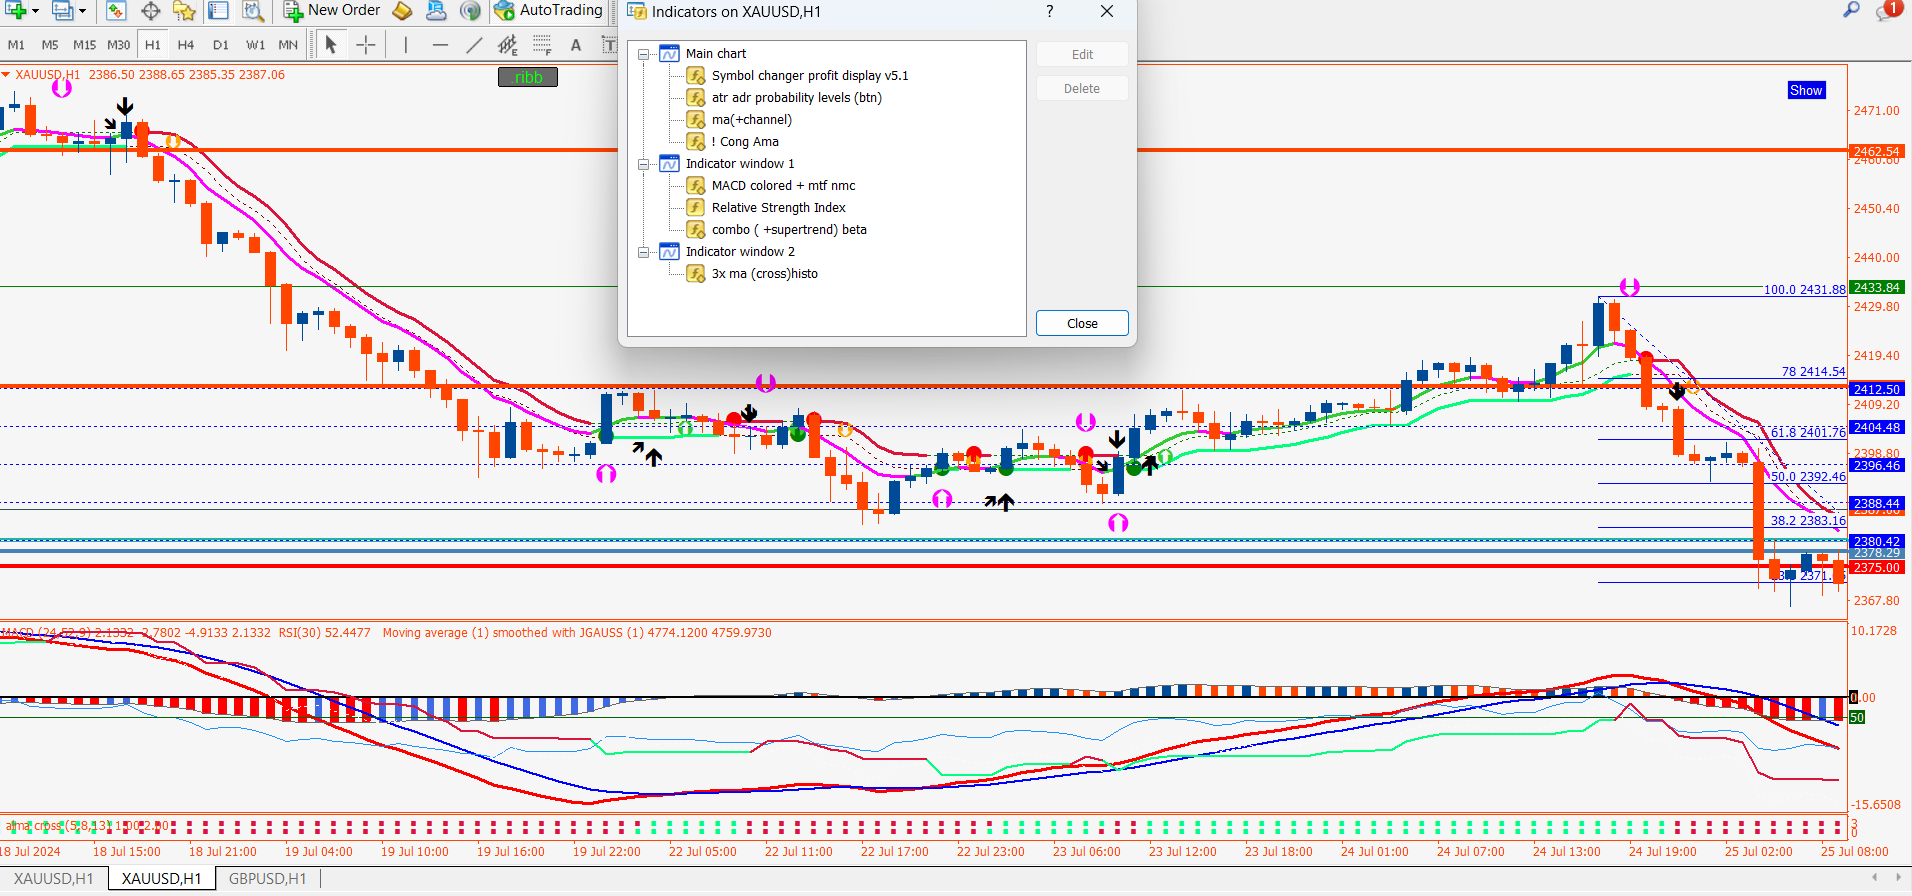Click the Market Watch toolbar icon

(x=116, y=11)
